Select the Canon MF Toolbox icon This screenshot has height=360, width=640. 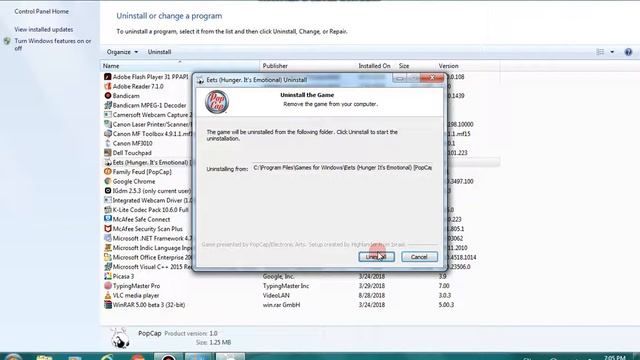108,133
